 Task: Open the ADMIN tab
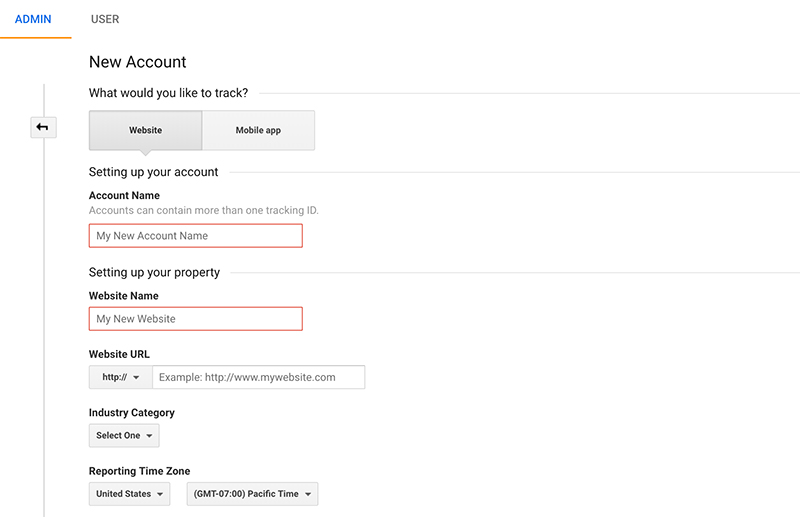[33, 19]
